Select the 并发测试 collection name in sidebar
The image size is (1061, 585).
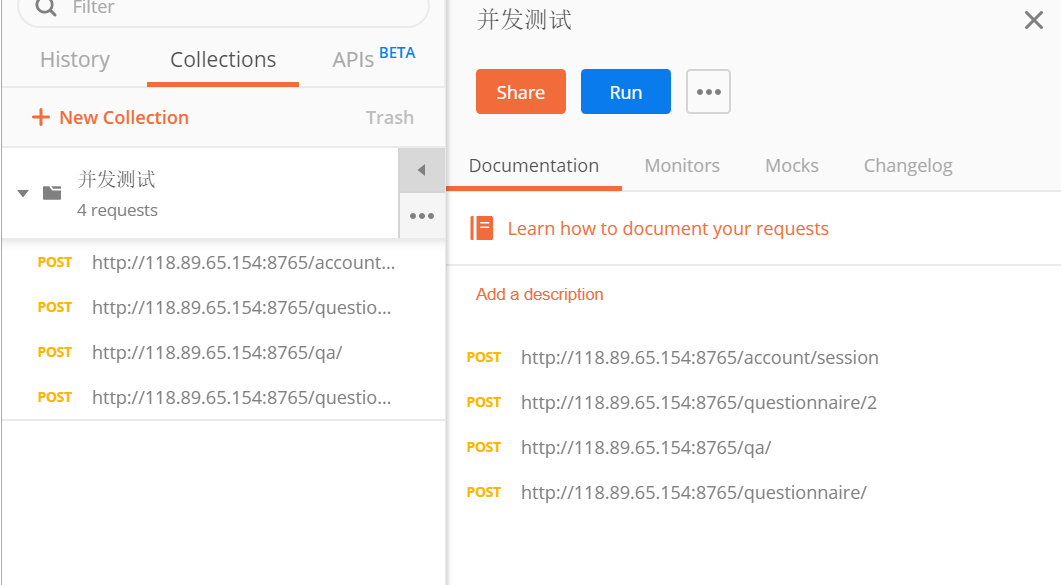point(116,179)
